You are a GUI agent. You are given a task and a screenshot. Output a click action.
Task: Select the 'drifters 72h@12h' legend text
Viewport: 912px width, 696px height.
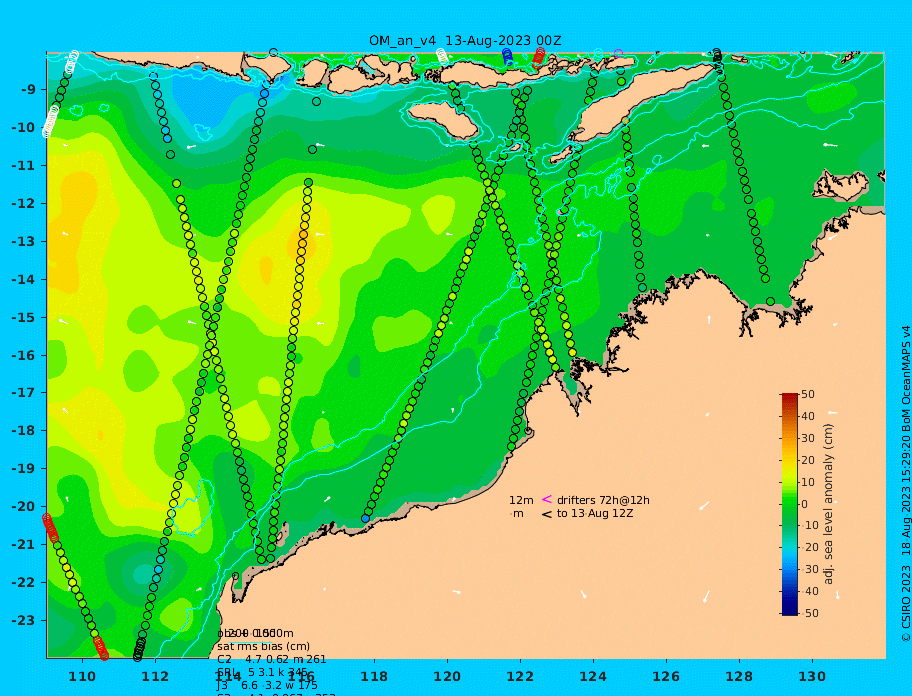603,500
